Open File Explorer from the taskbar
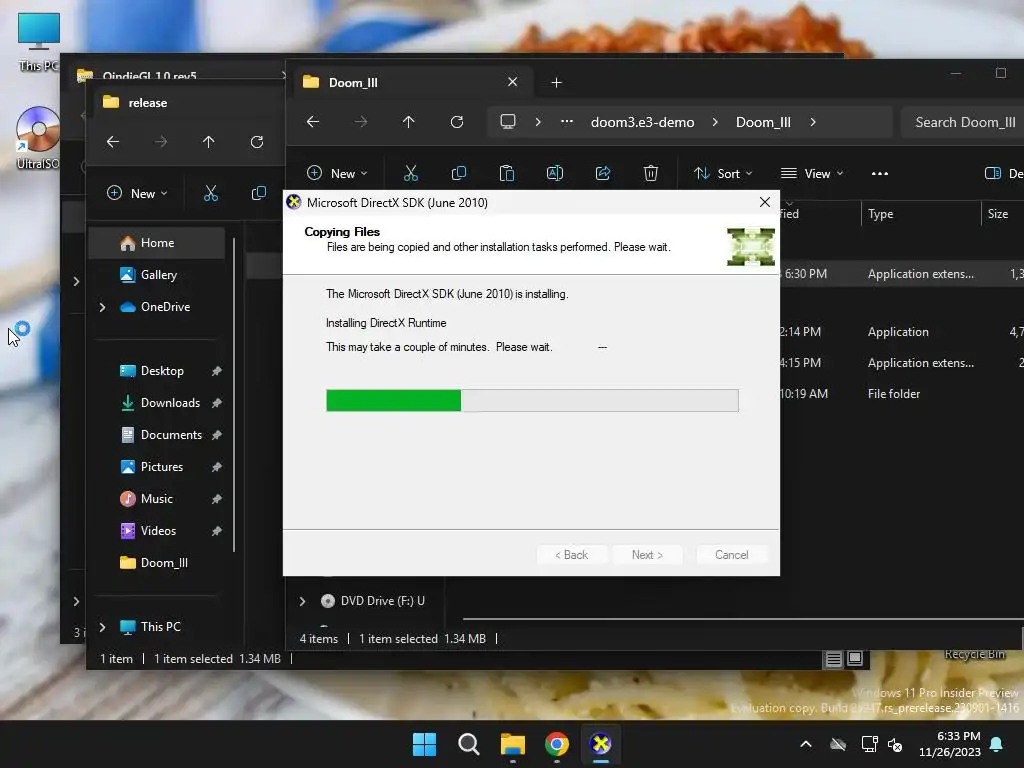This screenshot has width=1024, height=768. click(513, 744)
